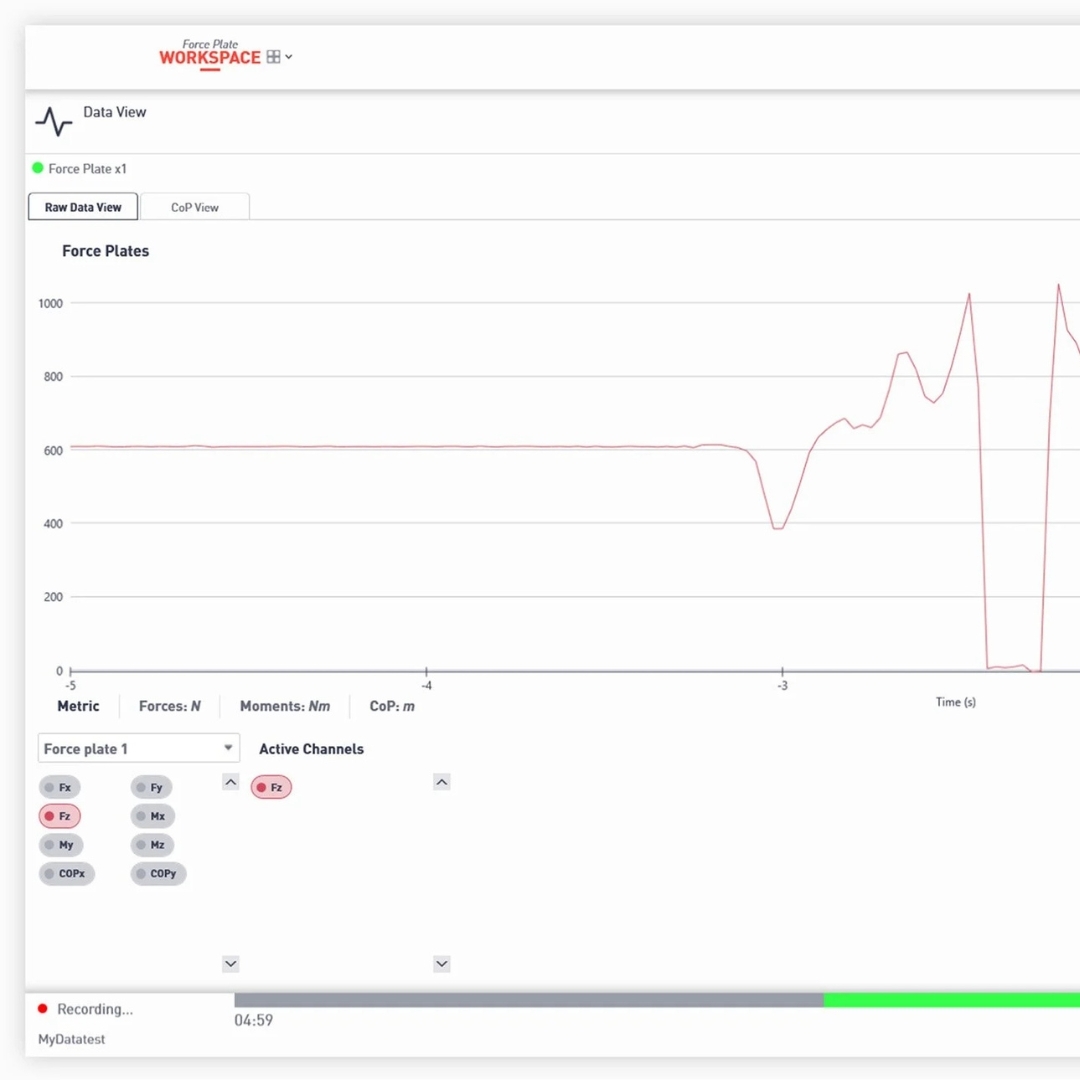Remove Fz from Active Channels
This screenshot has width=1080, height=1080.
[271, 788]
